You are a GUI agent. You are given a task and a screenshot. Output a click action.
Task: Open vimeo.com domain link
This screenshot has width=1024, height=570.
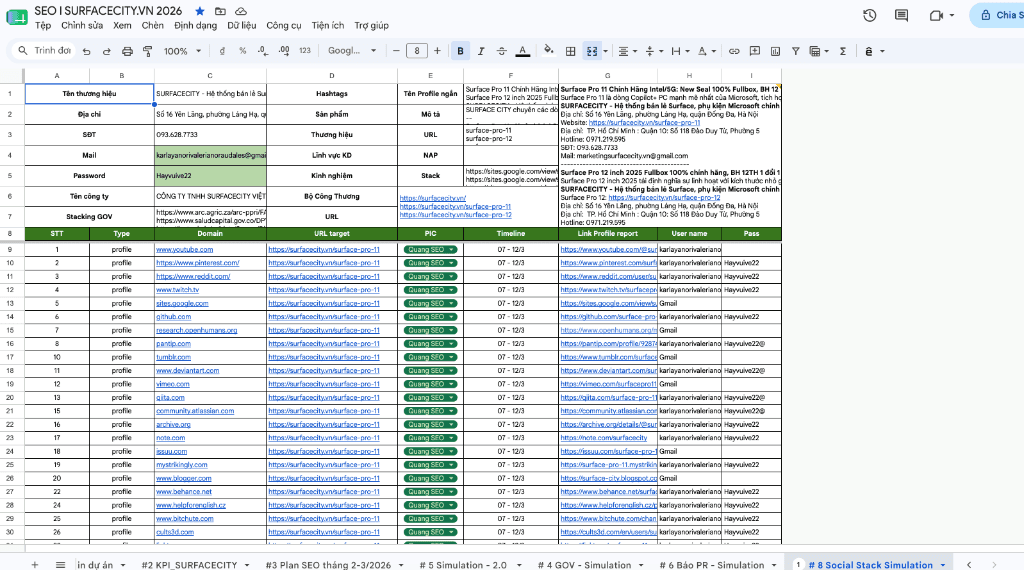tap(173, 384)
